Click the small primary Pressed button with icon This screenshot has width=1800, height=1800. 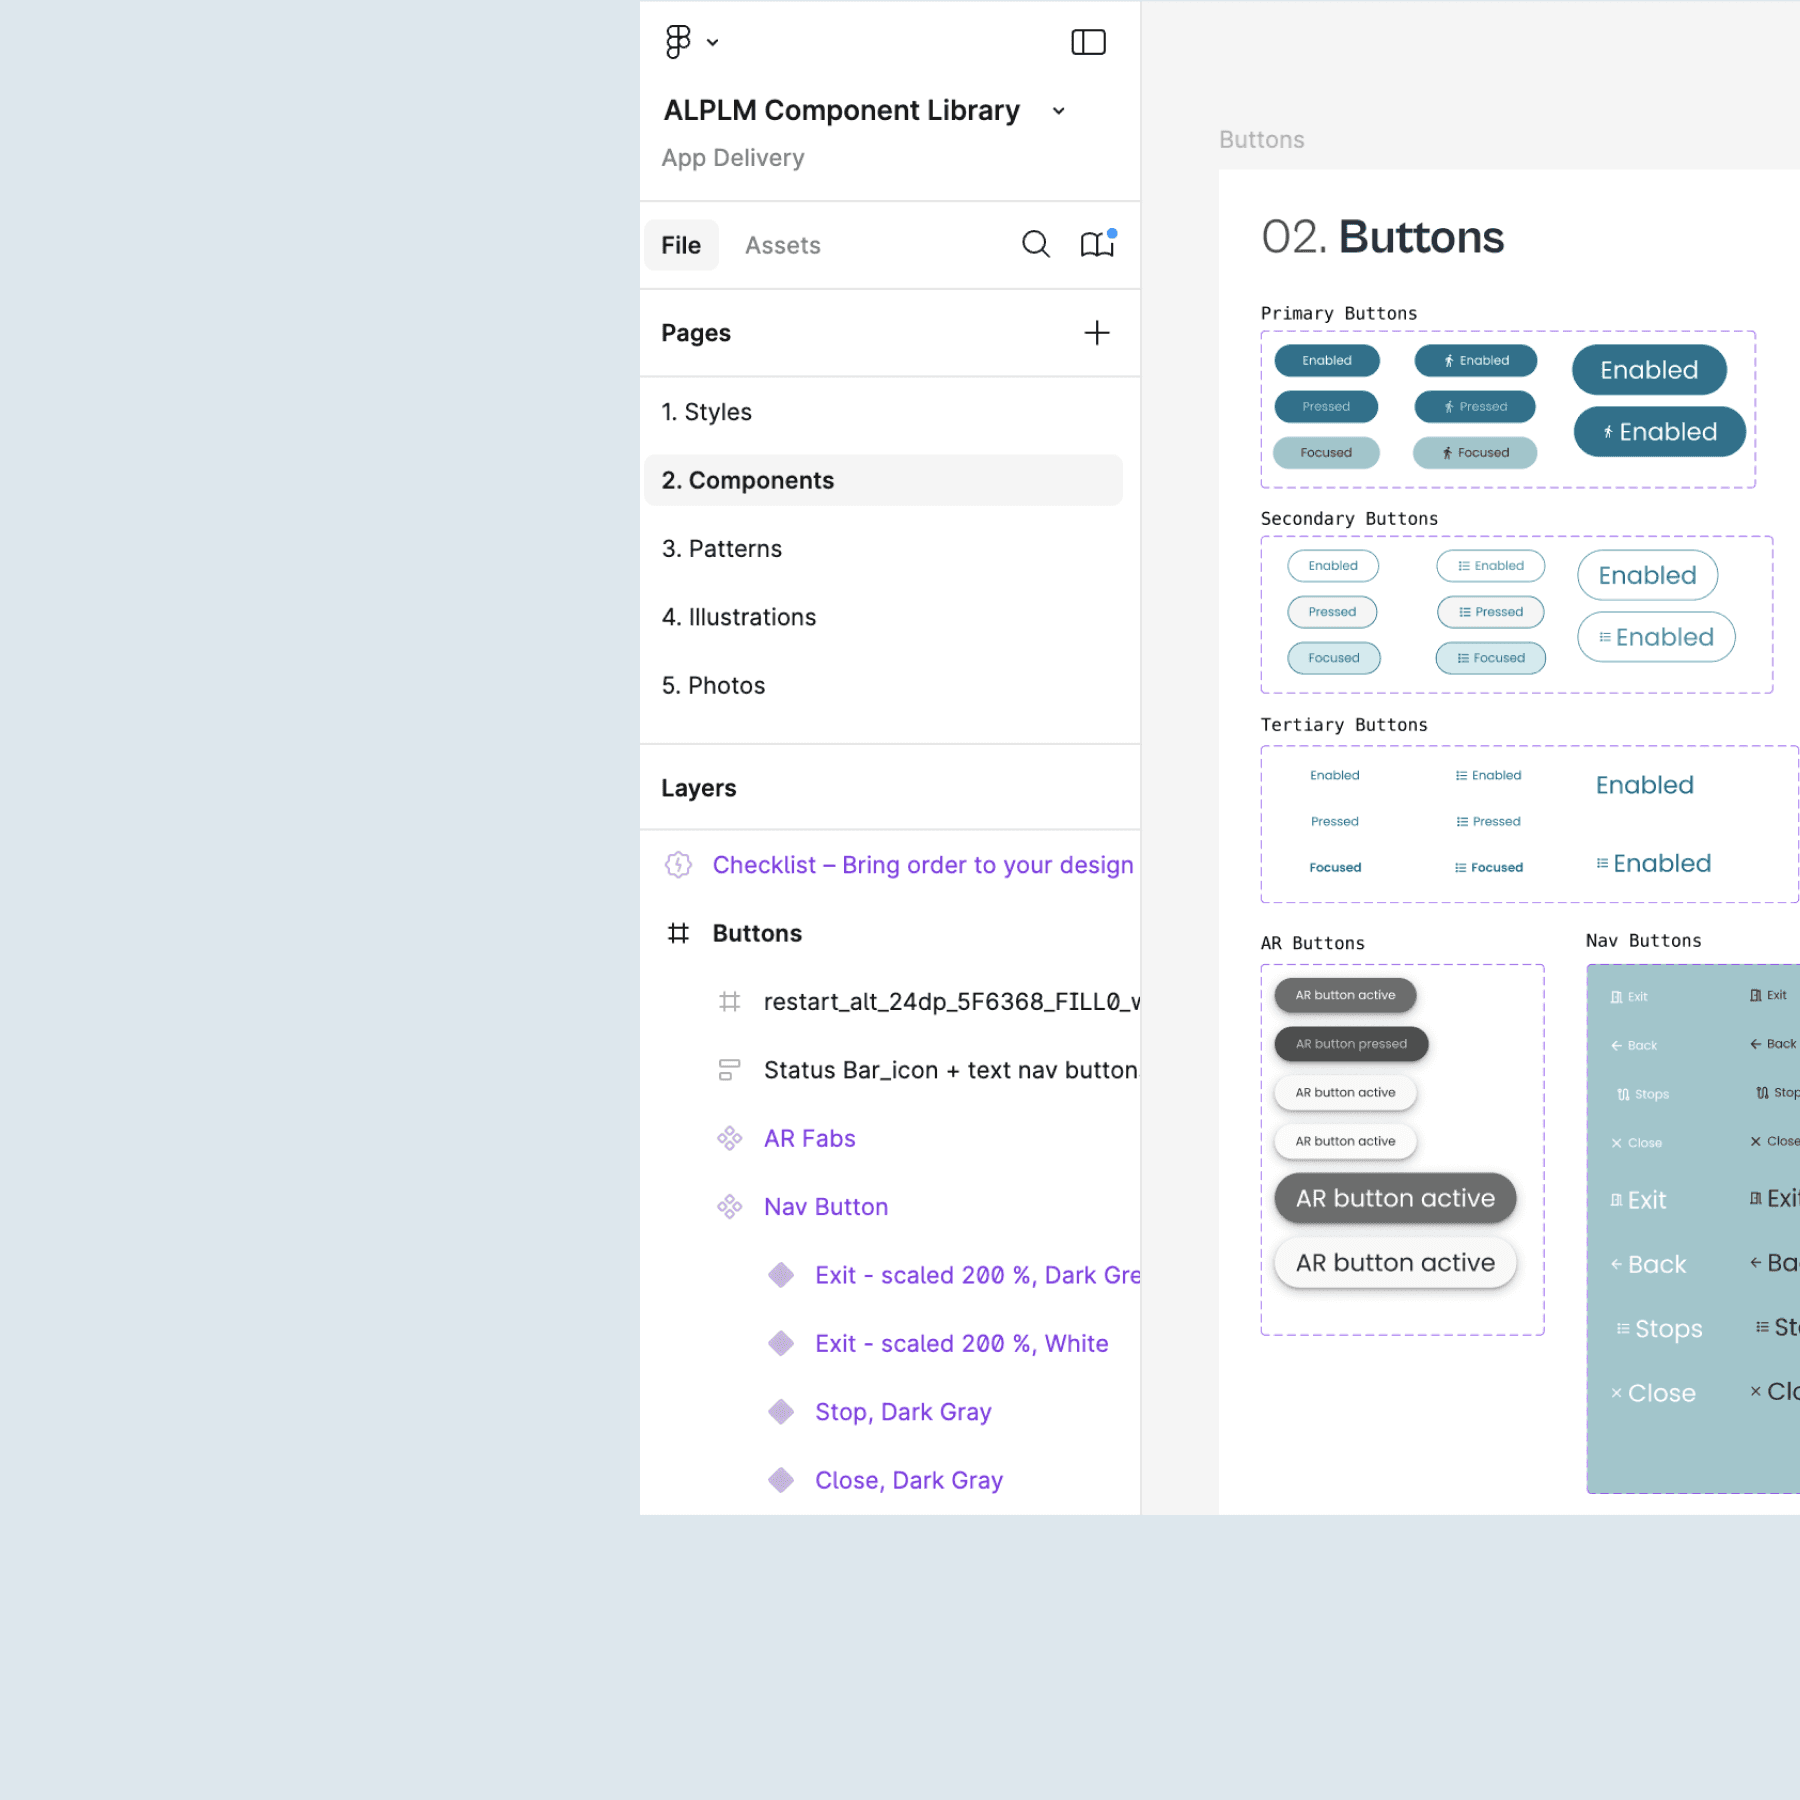(1475, 406)
